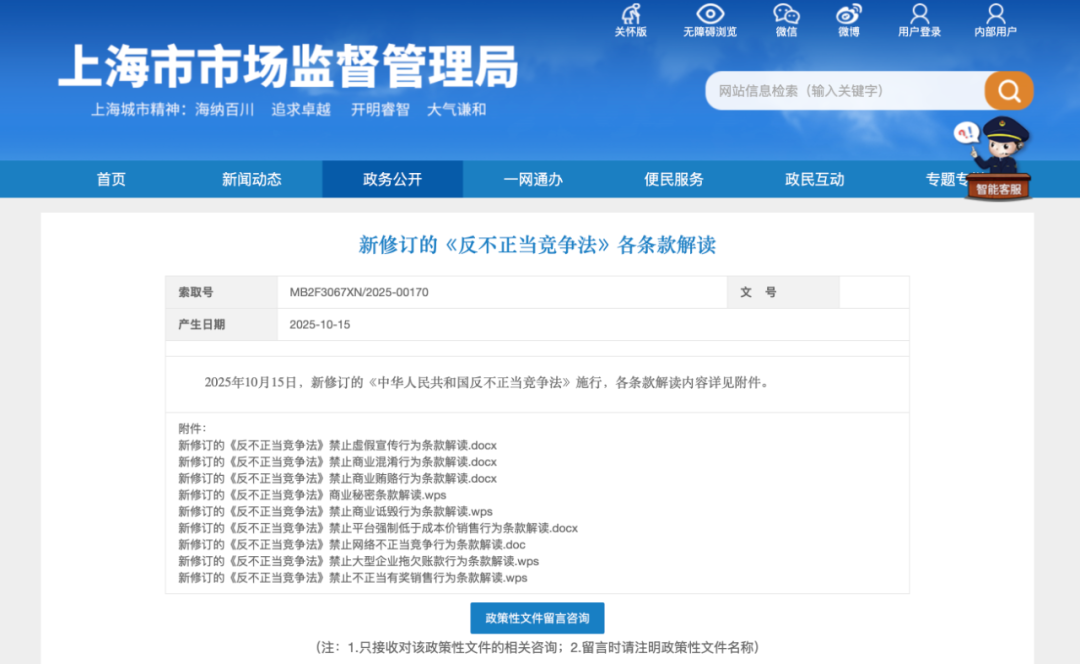Click the 用户登录 user login icon
The height and width of the screenshot is (664, 1080).
[919, 15]
